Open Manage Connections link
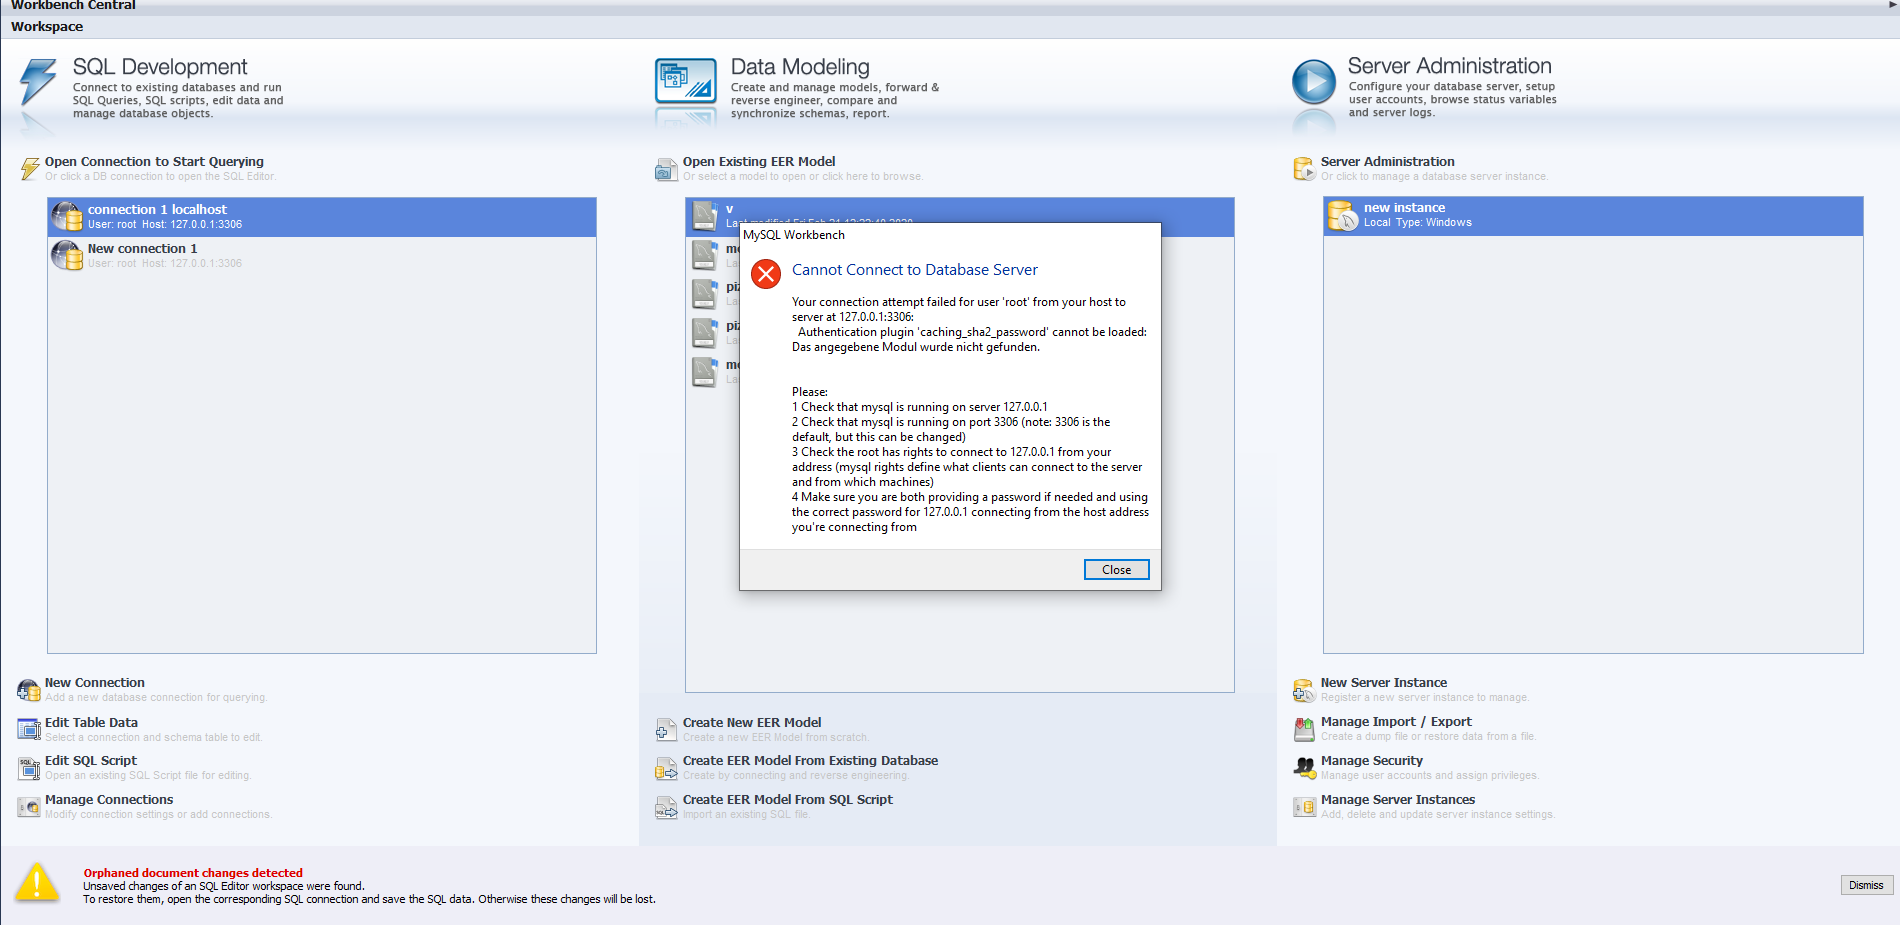 pyautogui.click(x=109, y=800)
